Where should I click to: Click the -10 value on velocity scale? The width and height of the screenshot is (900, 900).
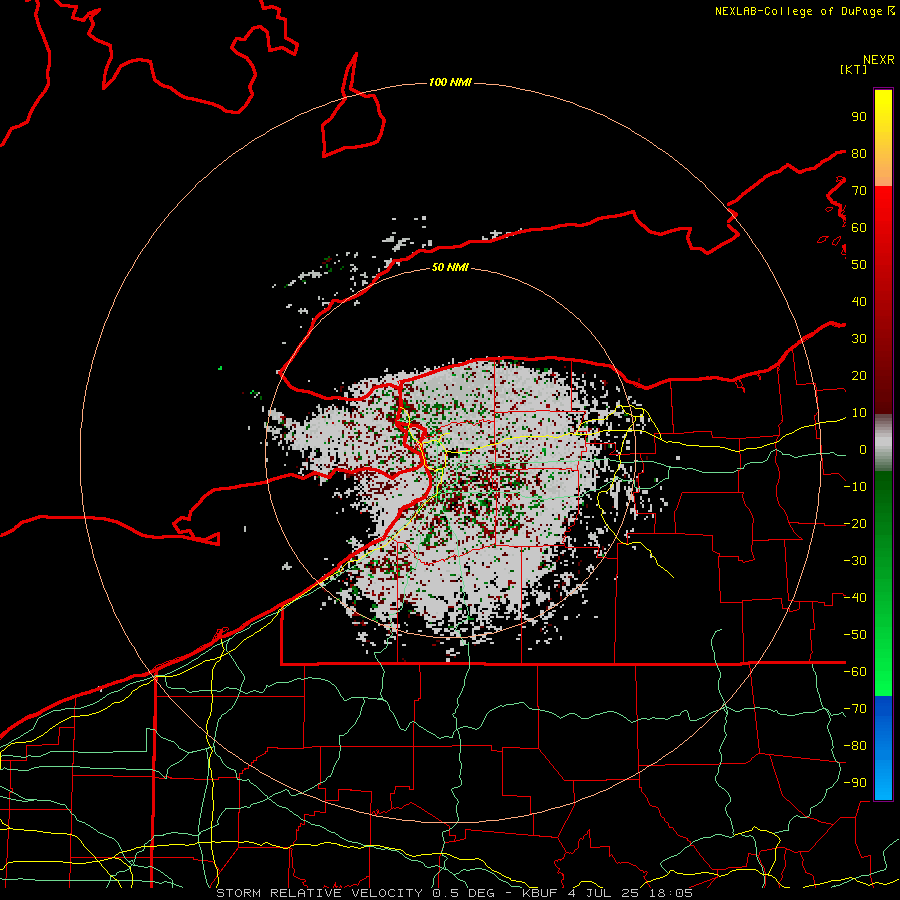[855, 487]
